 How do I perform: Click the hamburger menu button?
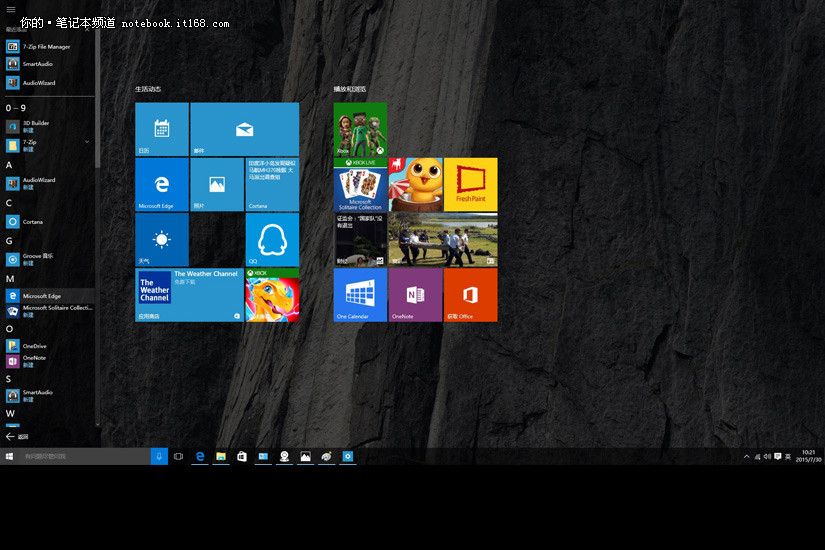pyautogui.click(x=11, y=9)
